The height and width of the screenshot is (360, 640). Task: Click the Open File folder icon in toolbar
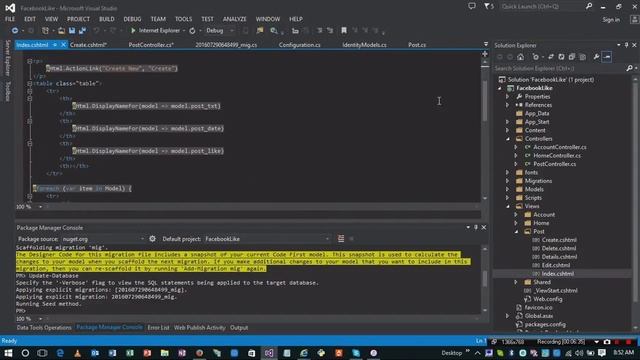point(61,31)
